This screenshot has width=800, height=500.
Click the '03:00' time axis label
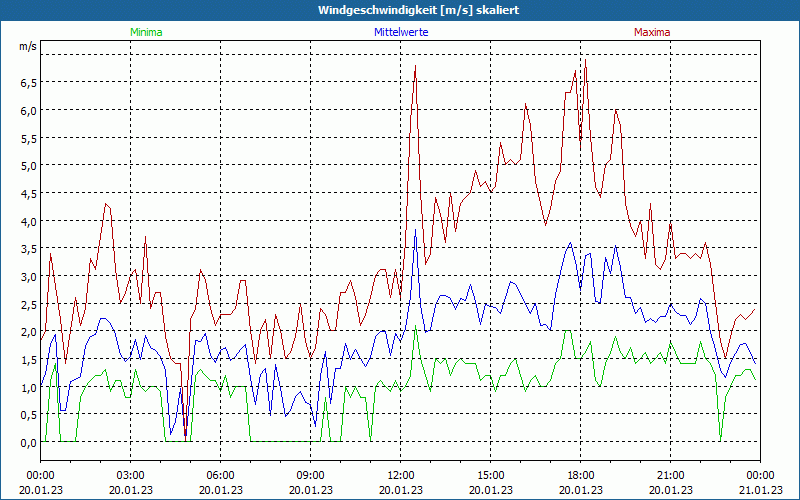131,476
